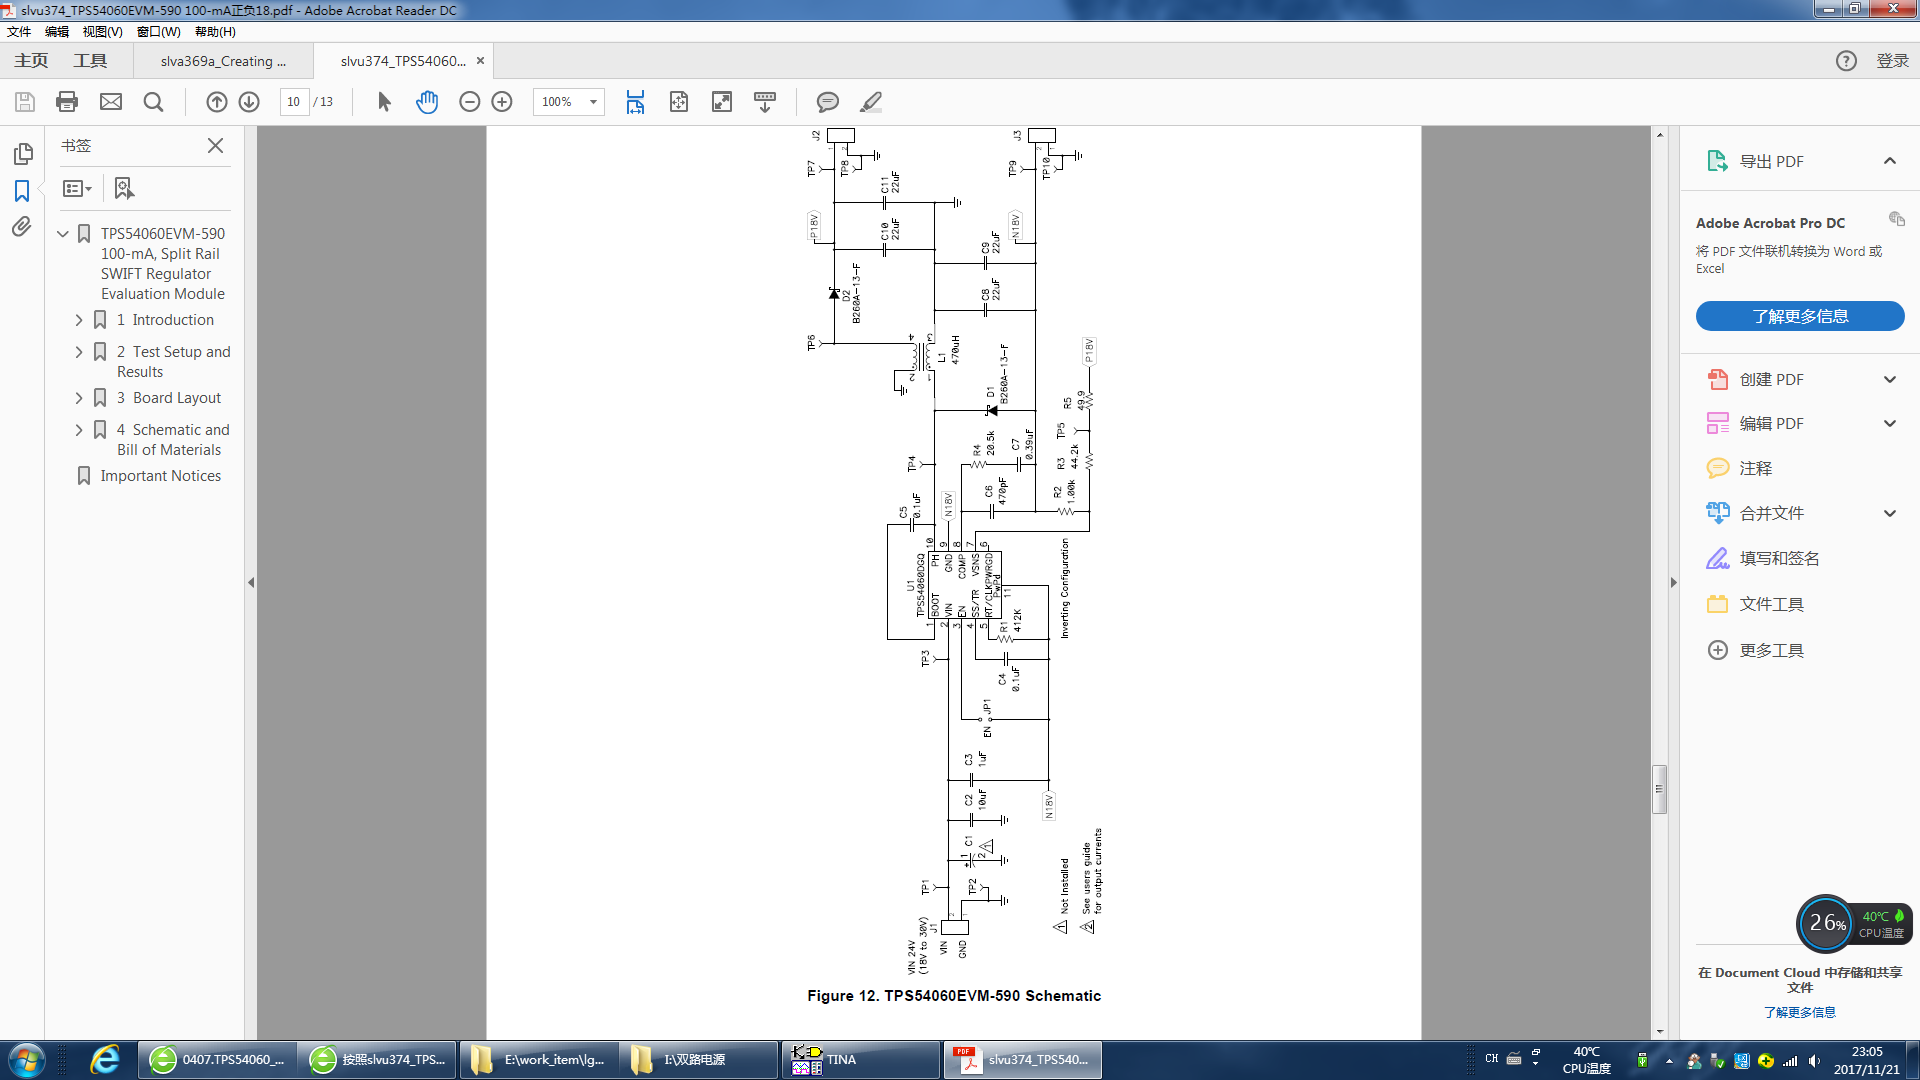Screen dimensions: 1920x1080
Task: Go to next page arrow
Action: (249, 102)
